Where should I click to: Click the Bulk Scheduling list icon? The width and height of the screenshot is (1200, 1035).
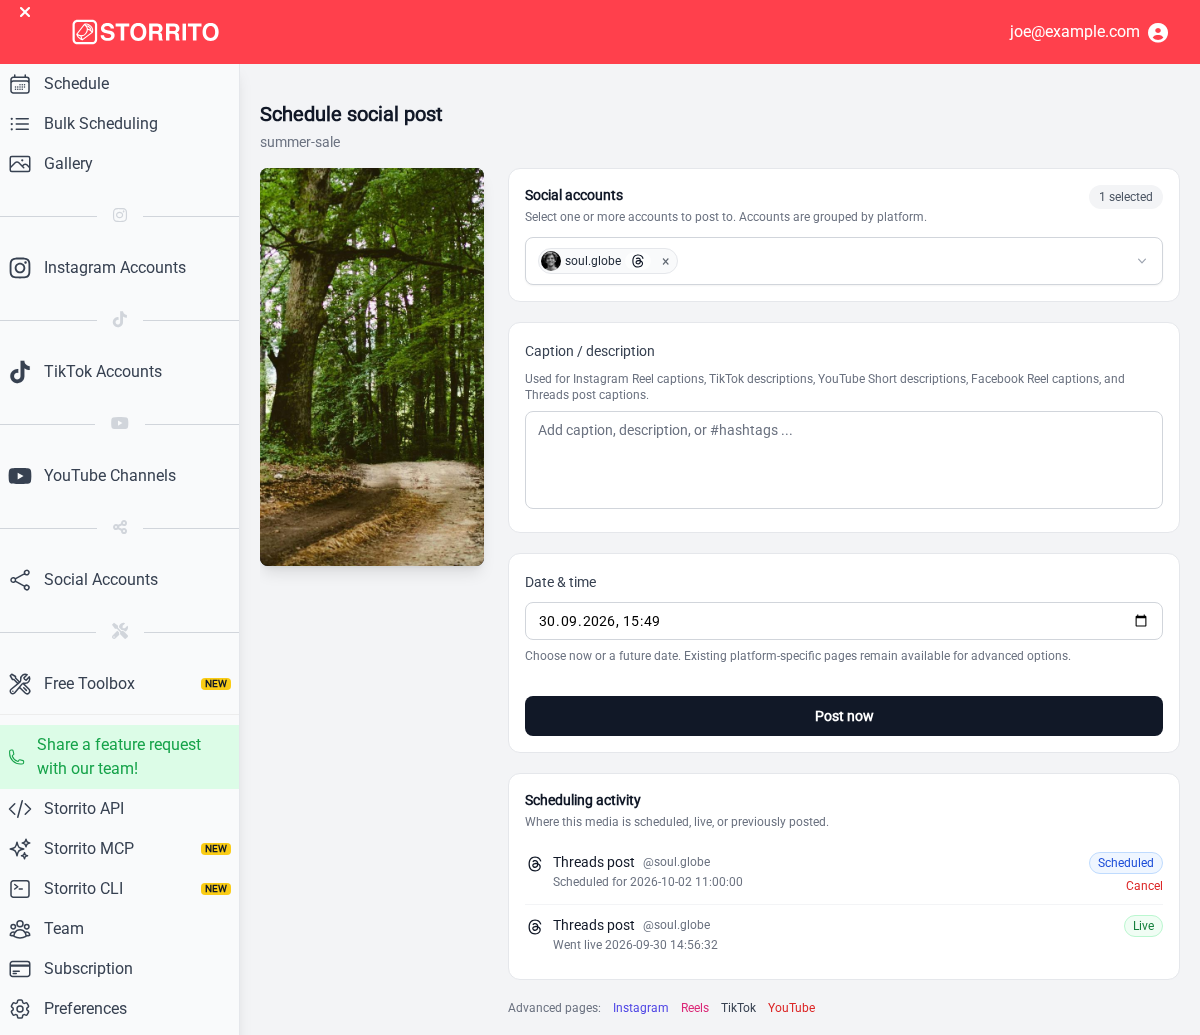tap(20, 124)
